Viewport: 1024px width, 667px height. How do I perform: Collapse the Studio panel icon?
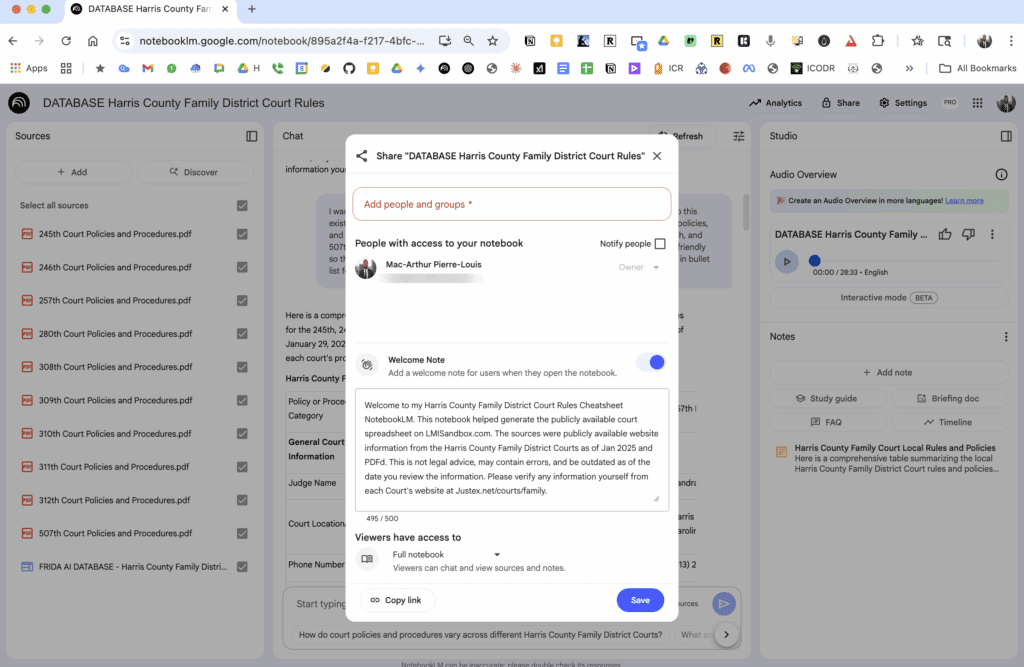pos(1006,136)
